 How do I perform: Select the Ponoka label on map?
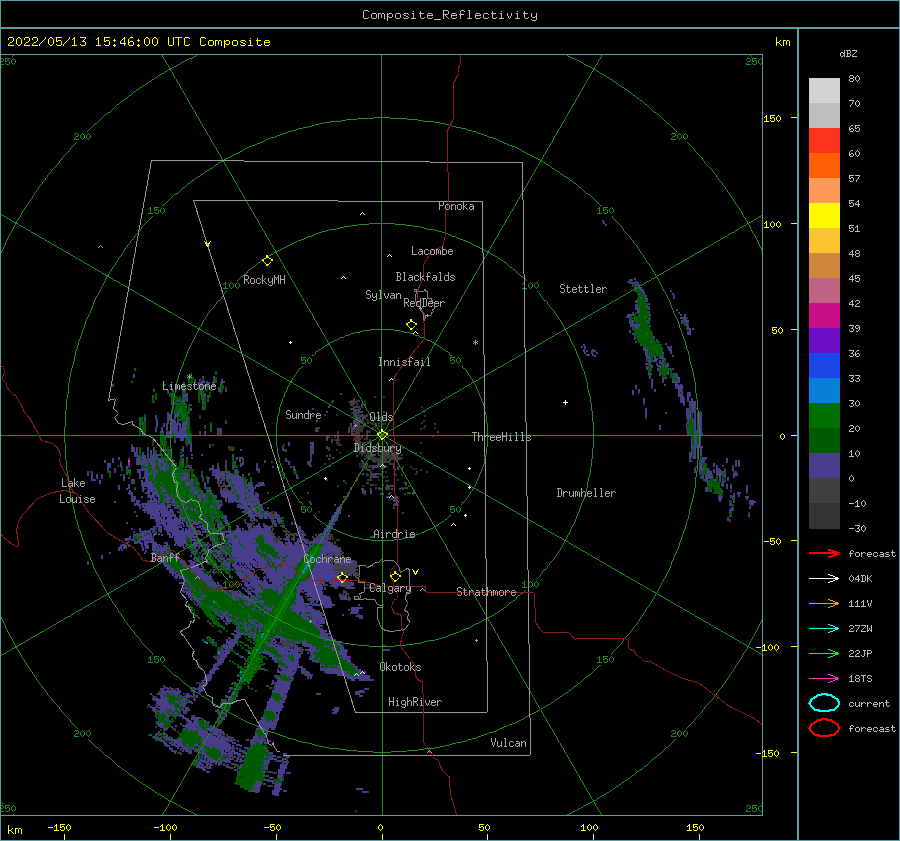click(456, 206)
